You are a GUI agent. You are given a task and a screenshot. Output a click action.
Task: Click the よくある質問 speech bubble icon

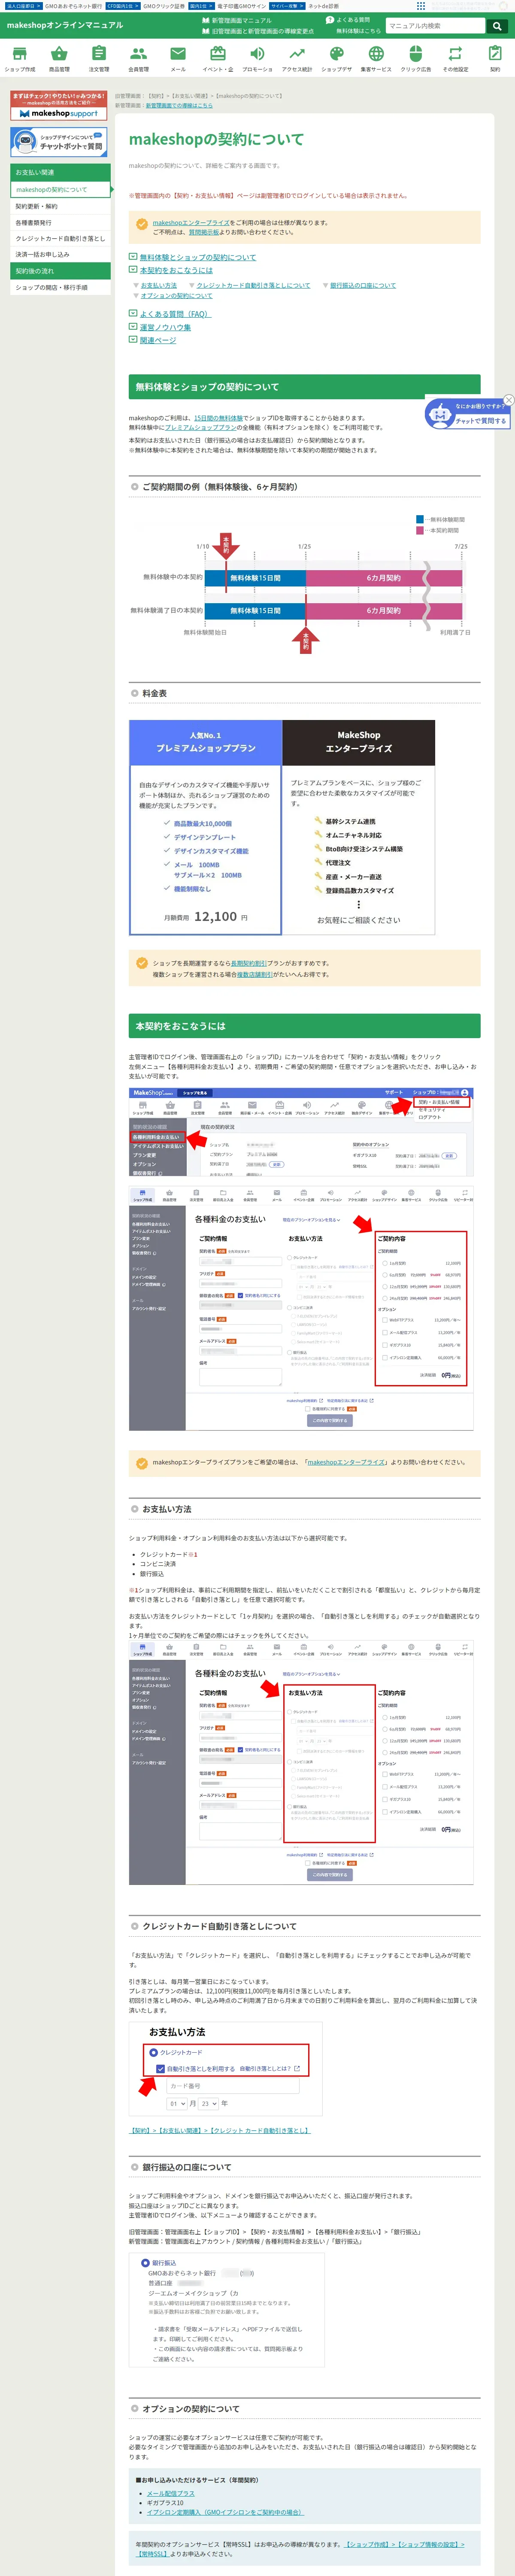pyautogui.click(x=330, y=20)
